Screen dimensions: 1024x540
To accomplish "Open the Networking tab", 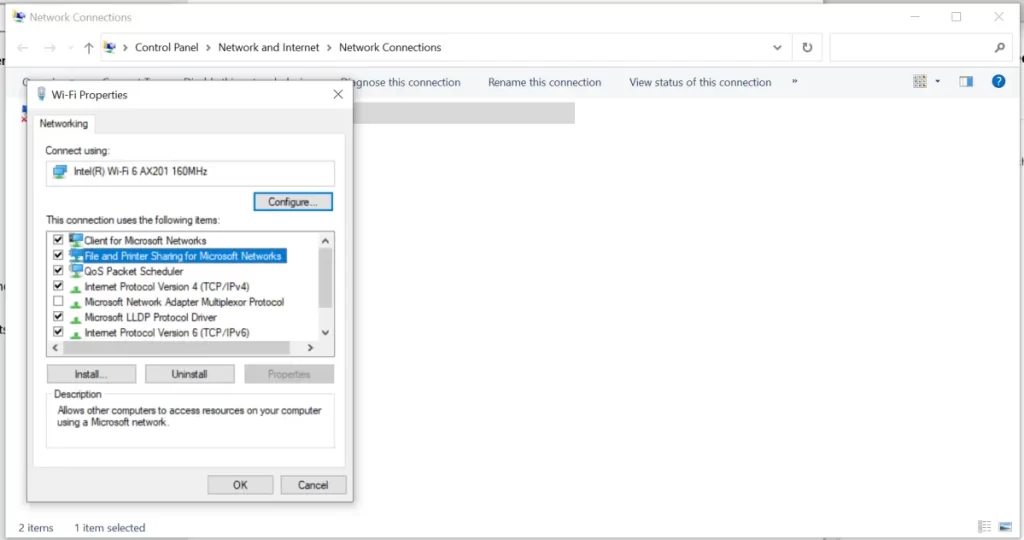I will coord(63,123).
